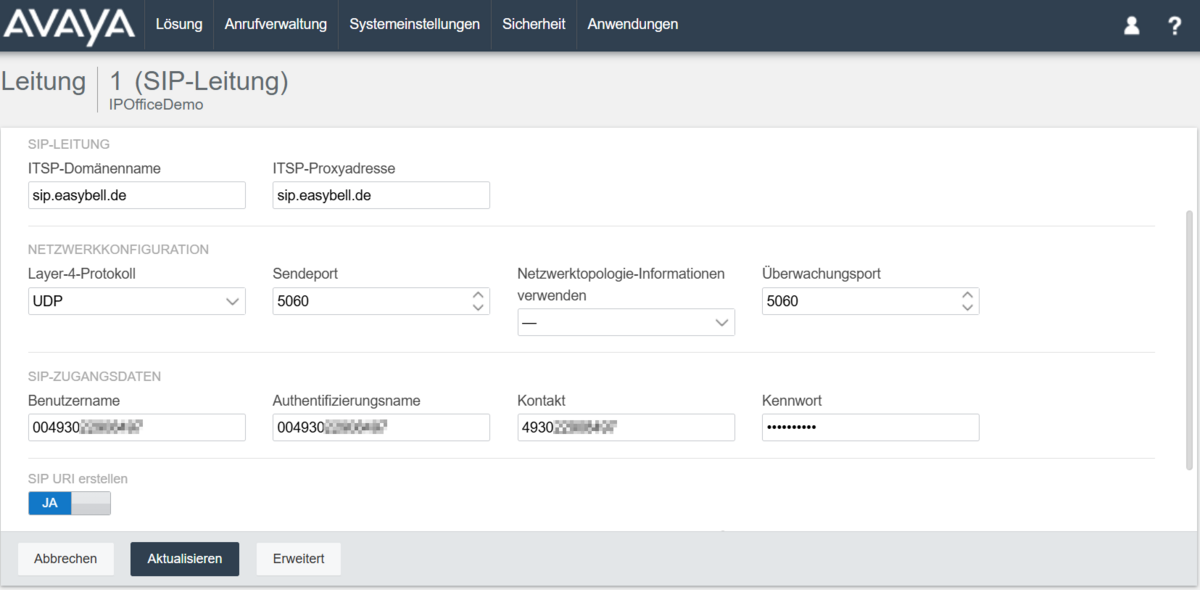Image resolution: width=1200 pixels, height=590 pixels.
Task: Open the Lösung menu
Action: (179, 25)
